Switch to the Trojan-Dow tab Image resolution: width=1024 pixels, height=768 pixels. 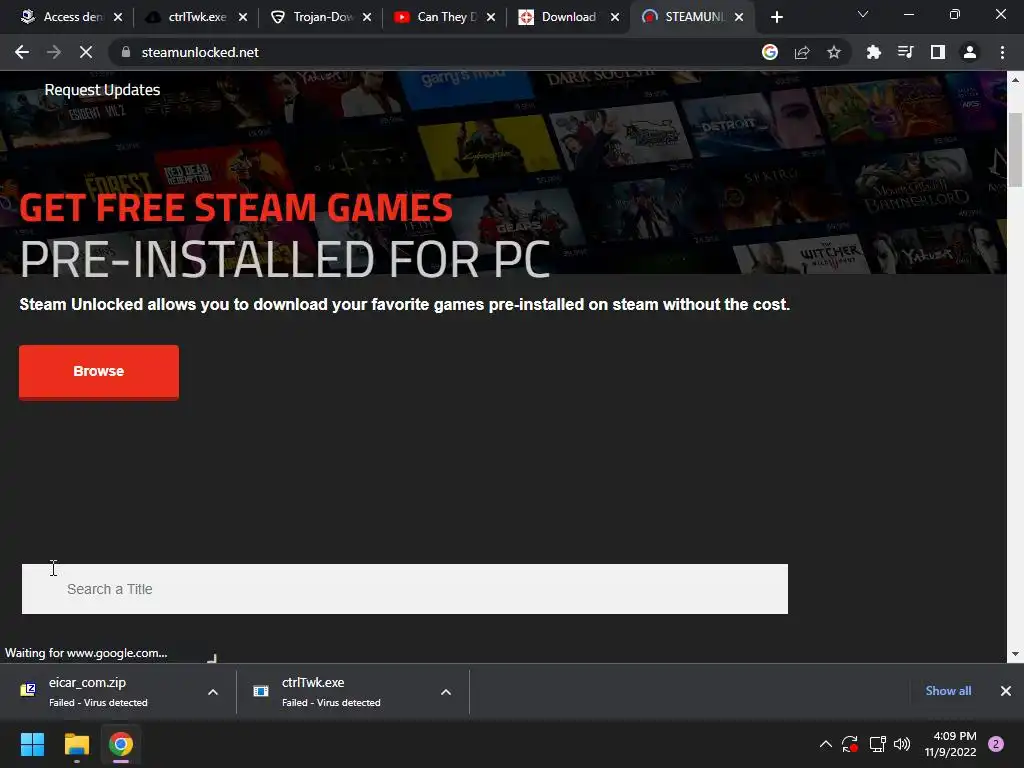click(321, 17)
